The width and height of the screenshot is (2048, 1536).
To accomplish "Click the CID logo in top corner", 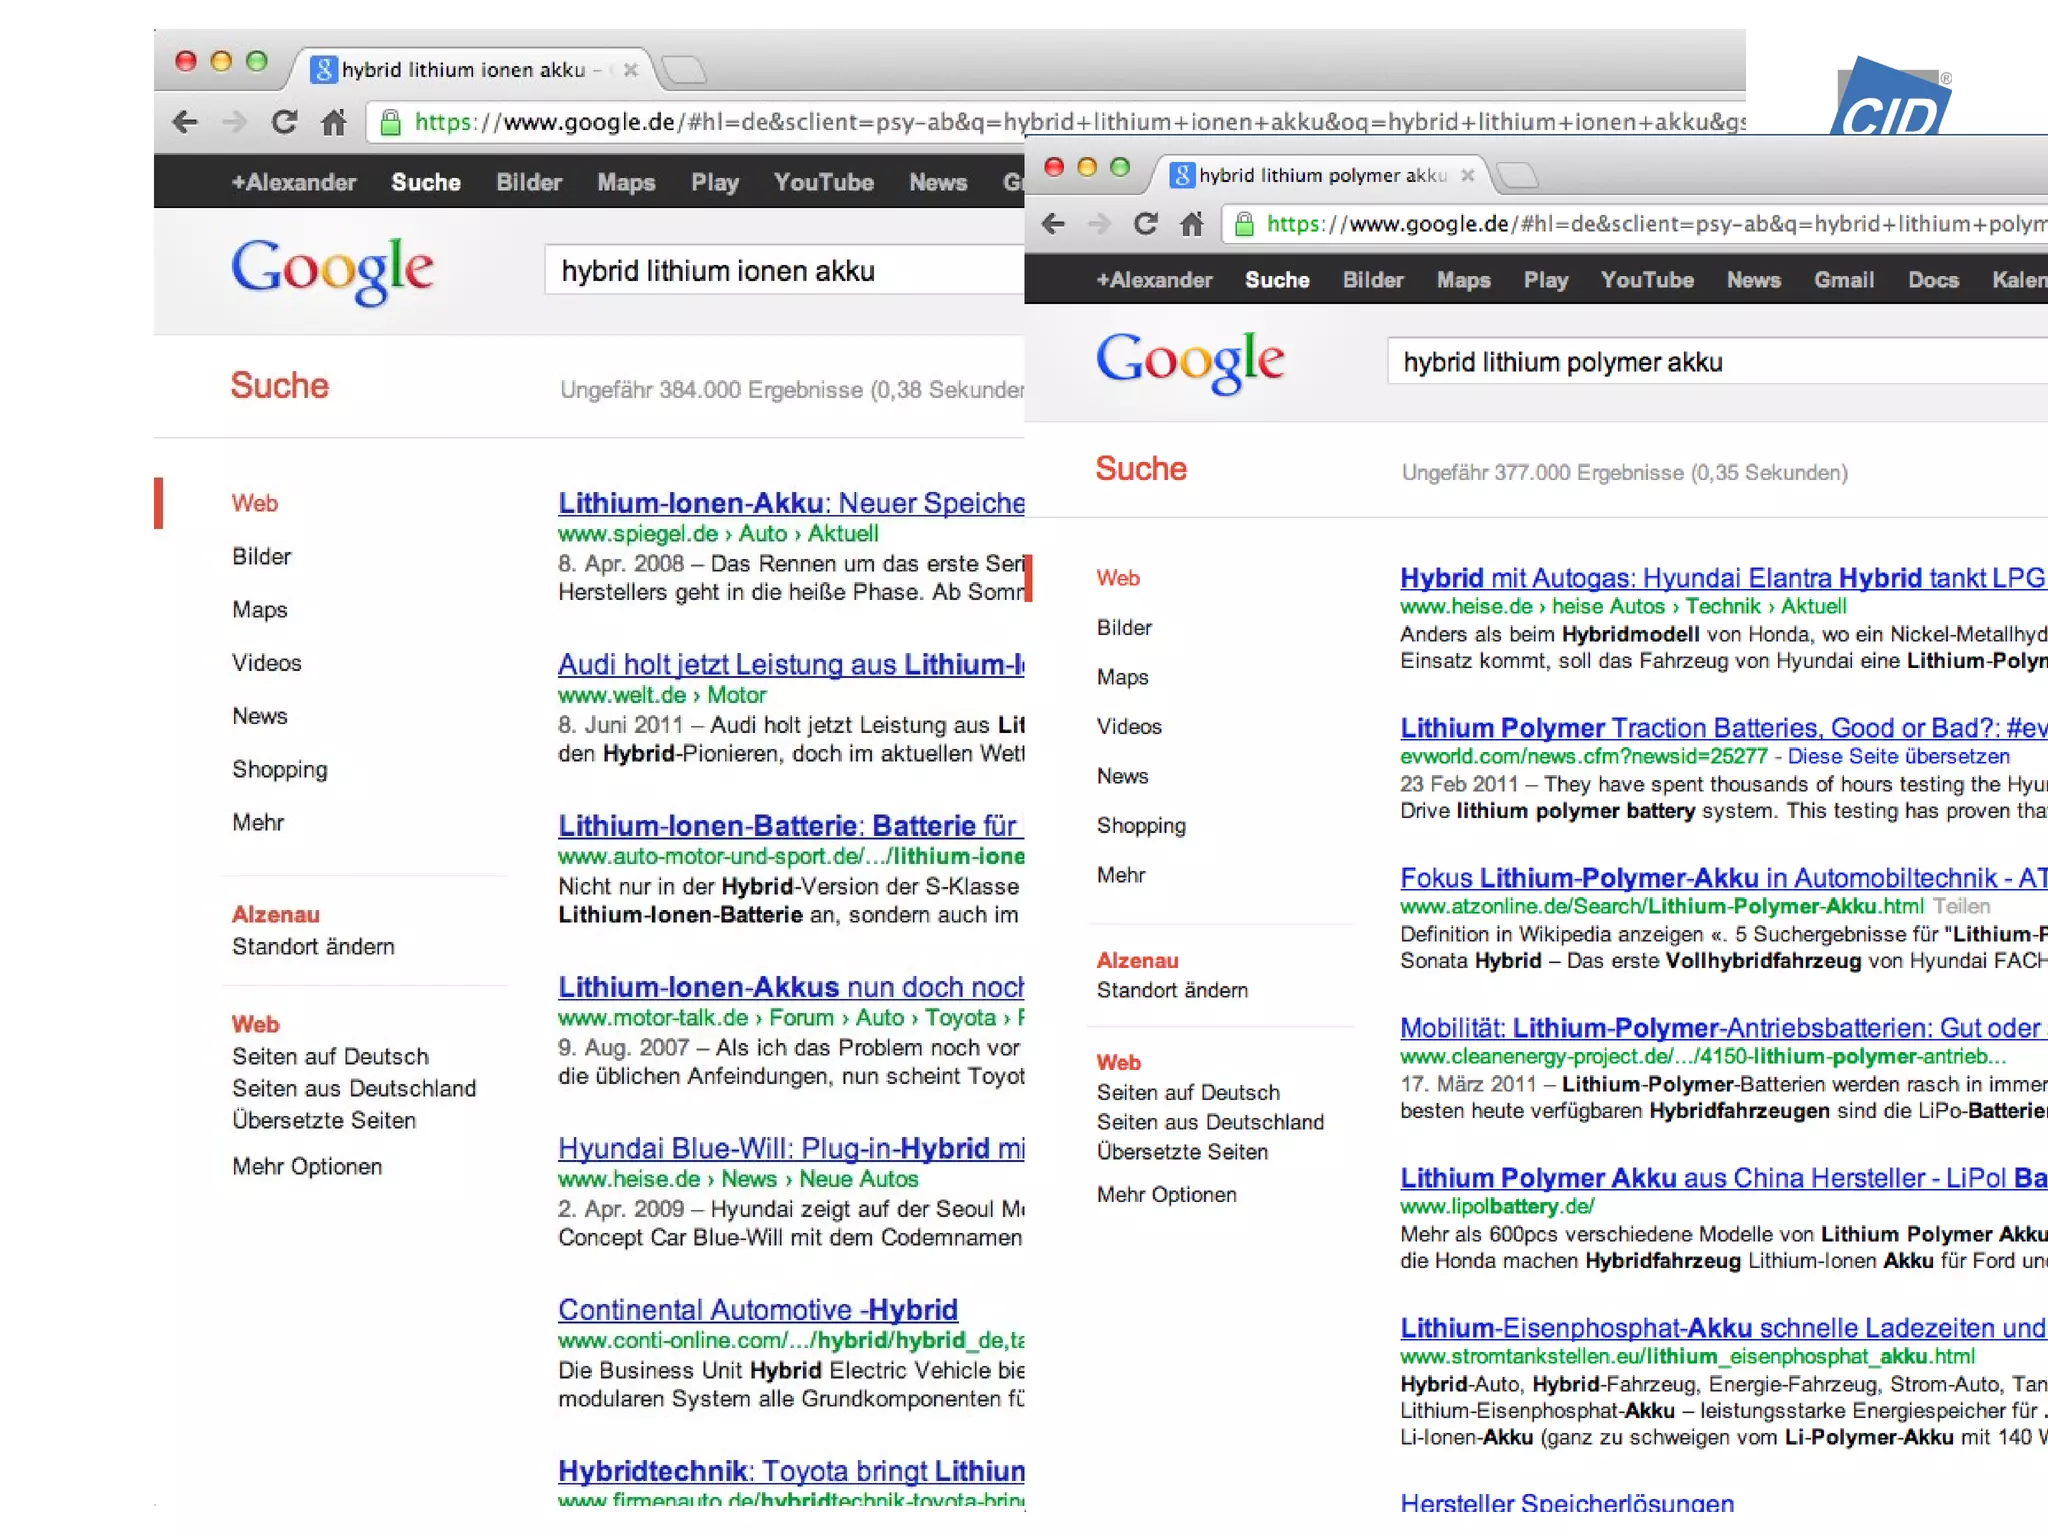I will point(1890,98).
